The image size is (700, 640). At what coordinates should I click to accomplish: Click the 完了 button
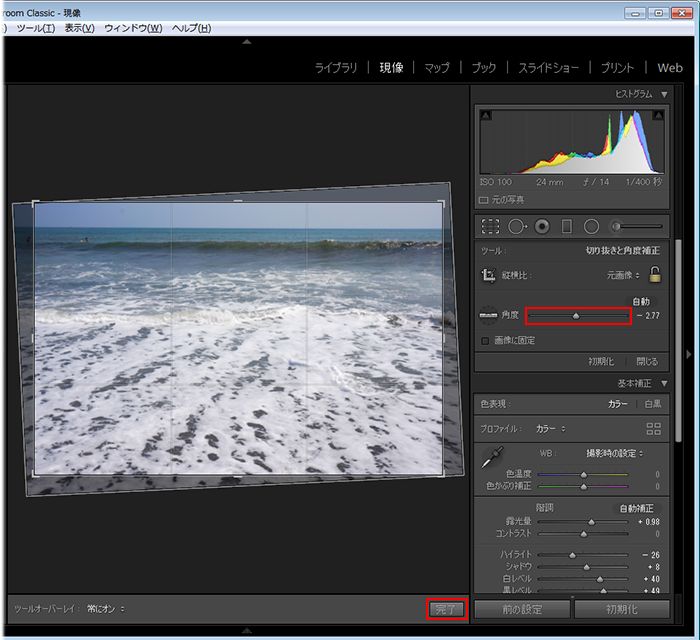point(446,609)
